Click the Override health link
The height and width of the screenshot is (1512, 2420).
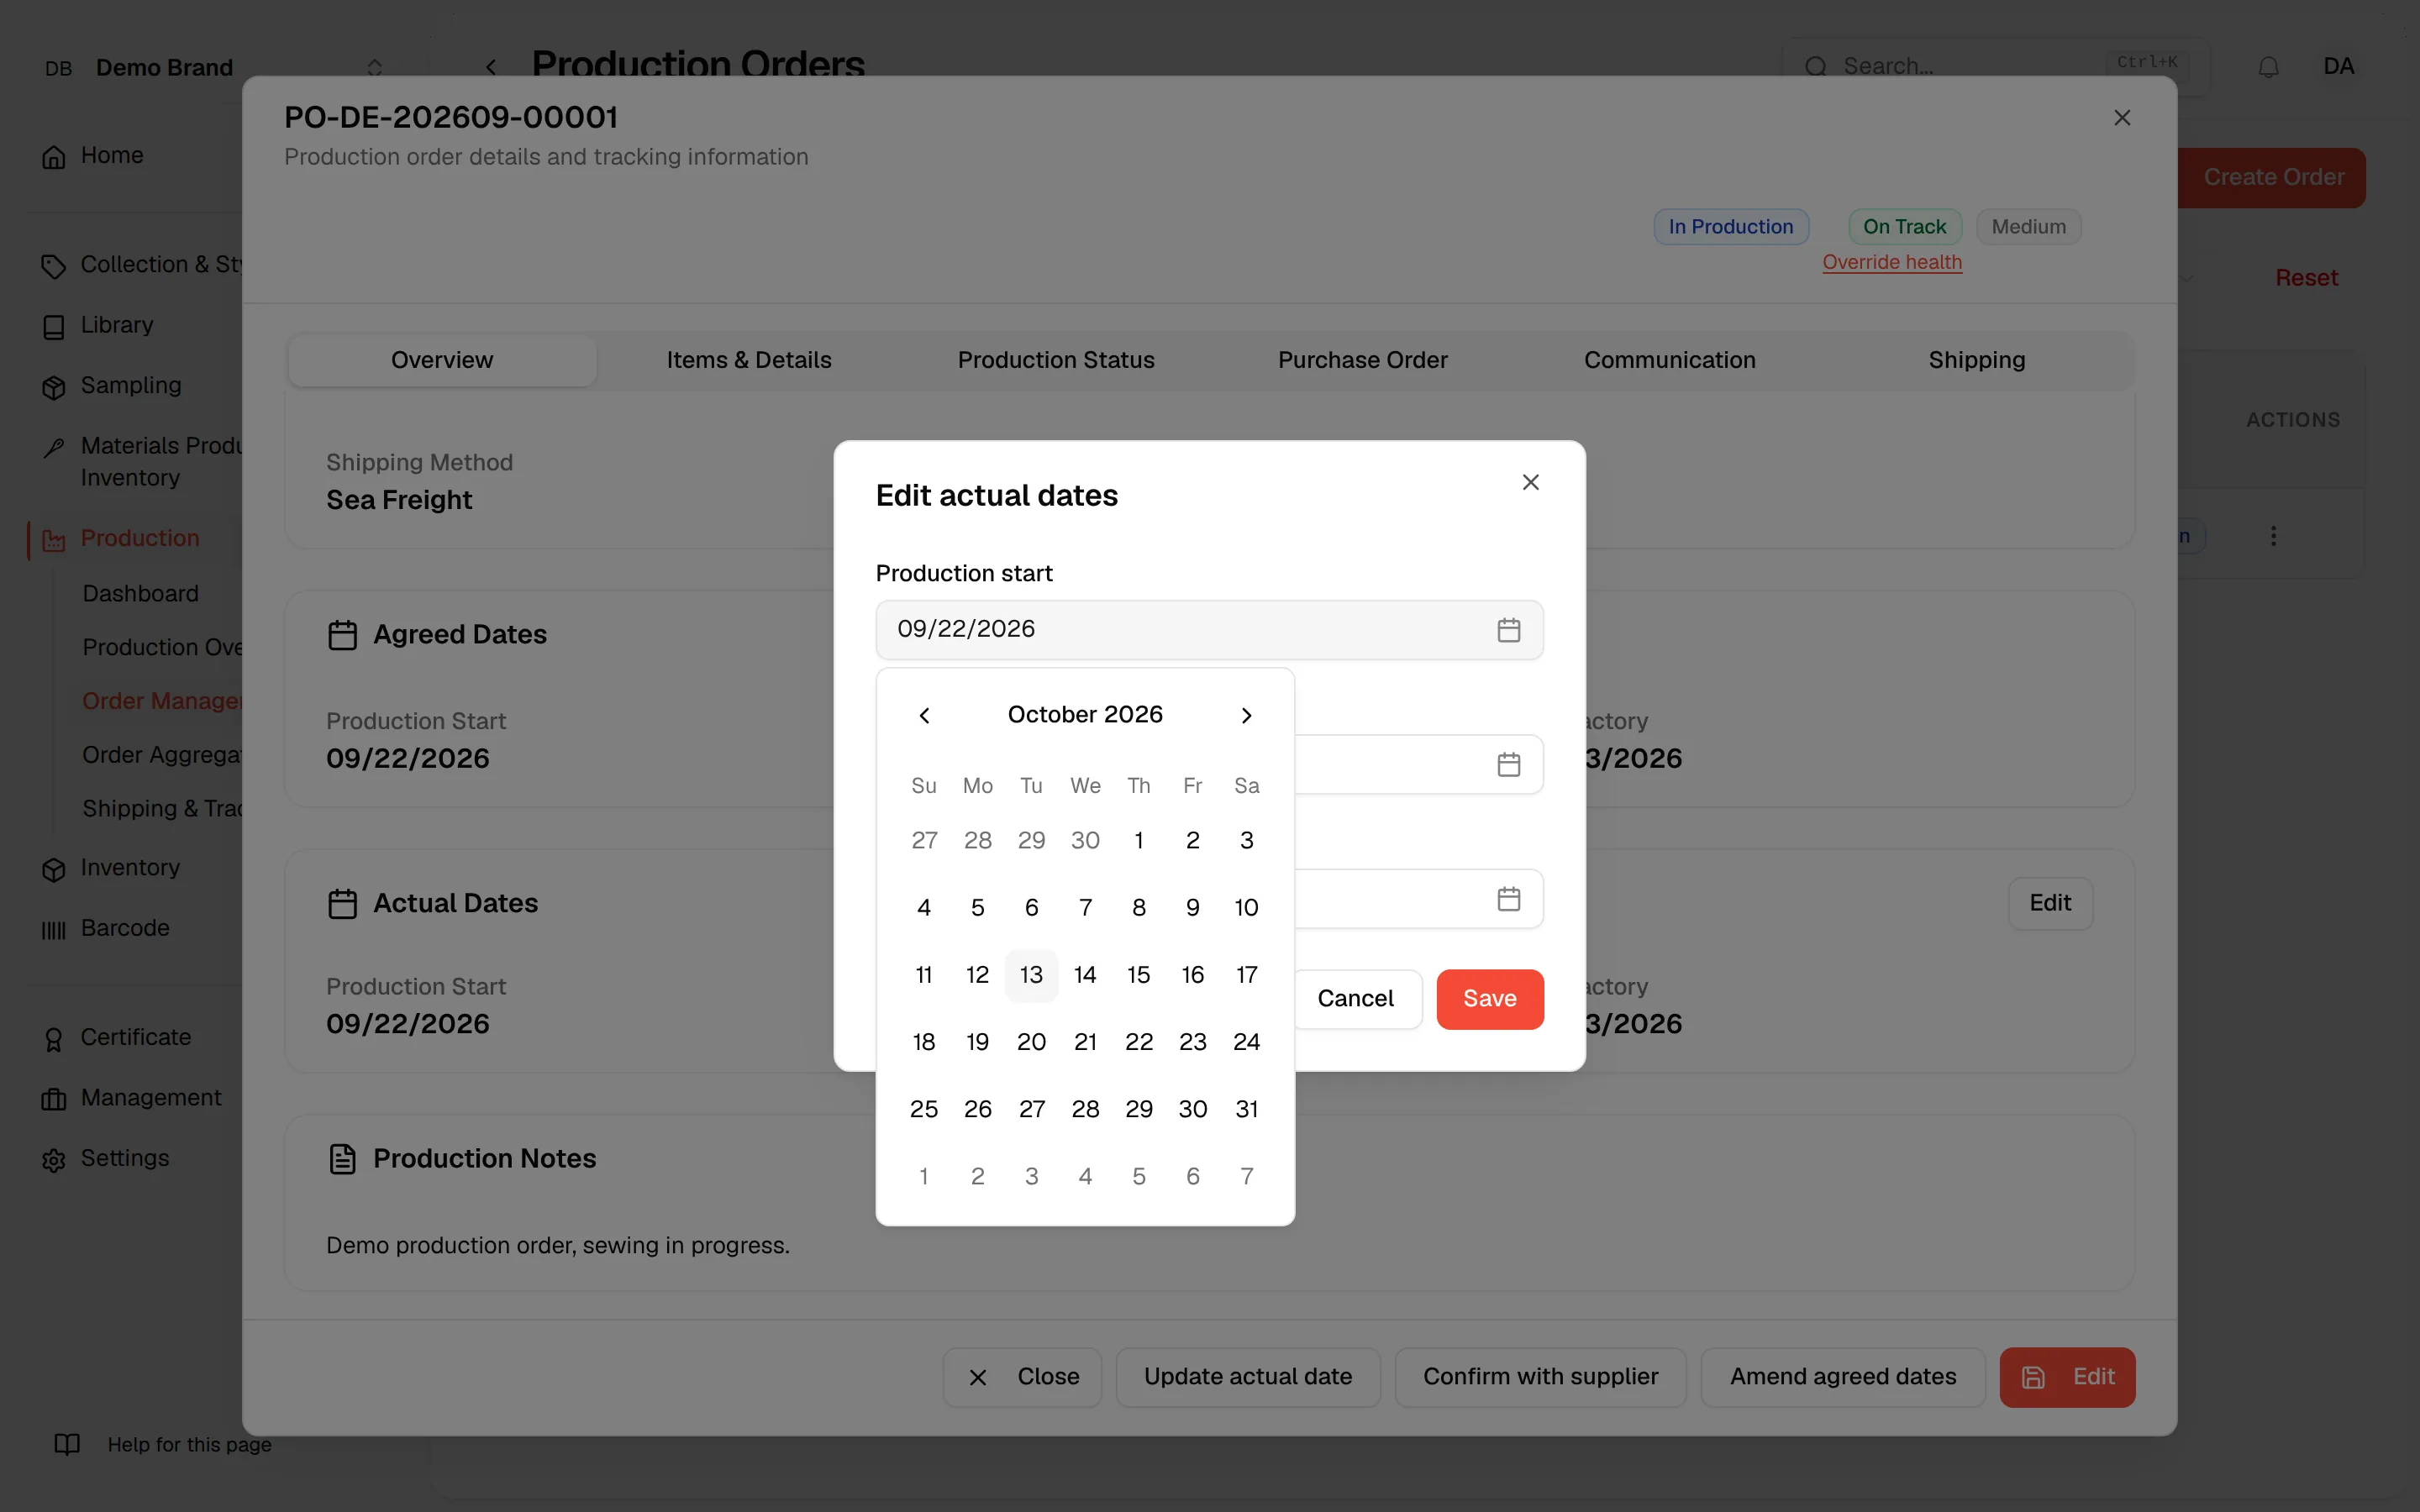pos(1892,262)
